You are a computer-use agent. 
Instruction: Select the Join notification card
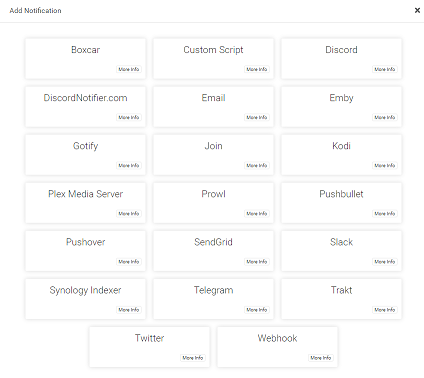[213, 155]
